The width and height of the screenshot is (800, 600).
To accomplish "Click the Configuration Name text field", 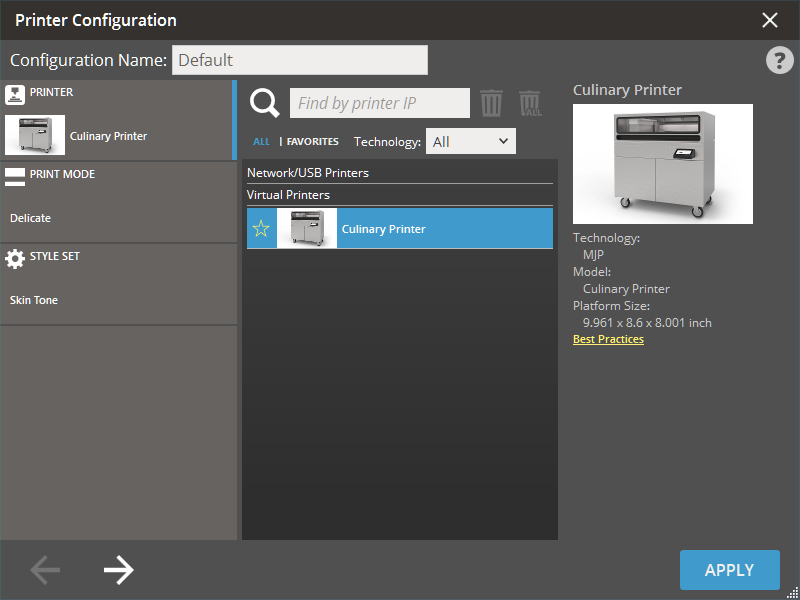I will coord(299,60).
